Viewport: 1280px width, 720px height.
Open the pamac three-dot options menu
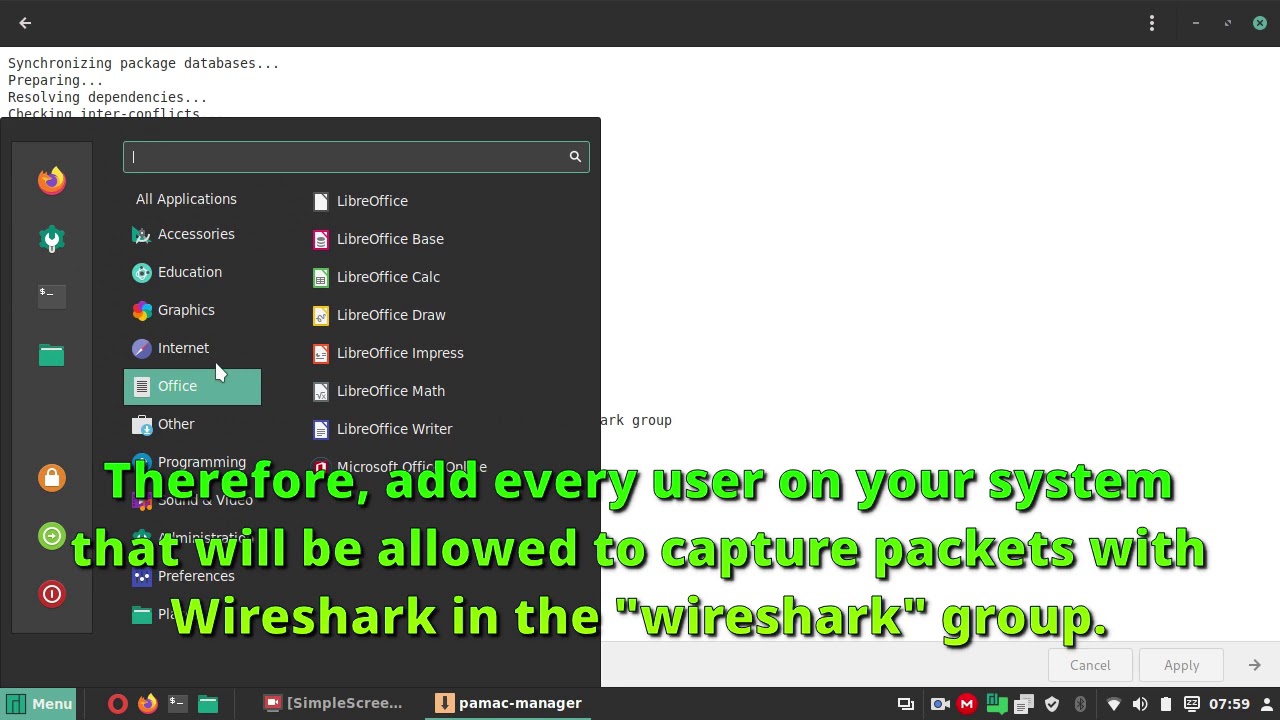1152,23
